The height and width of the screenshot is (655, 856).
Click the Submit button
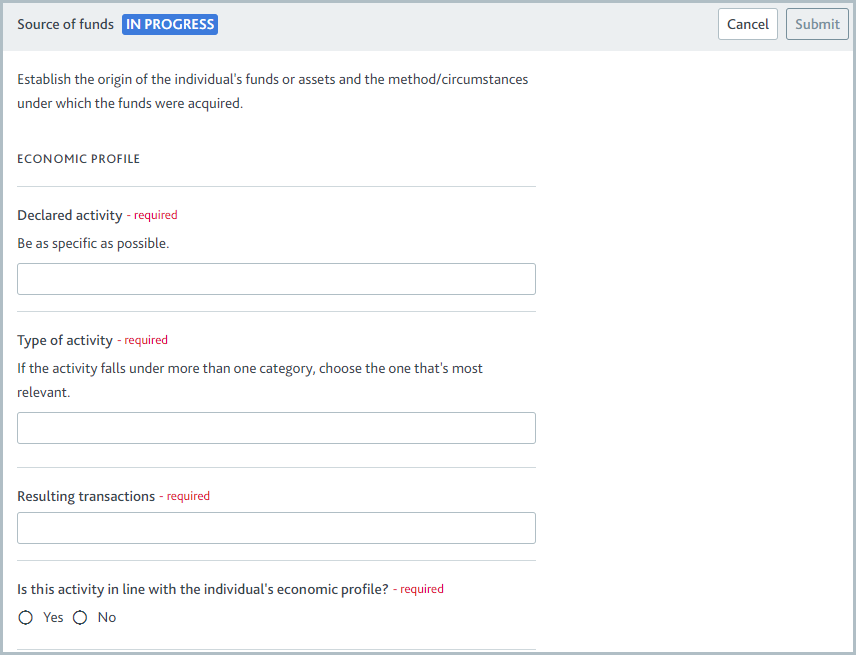pyautogui.click(x=817, y=23)
